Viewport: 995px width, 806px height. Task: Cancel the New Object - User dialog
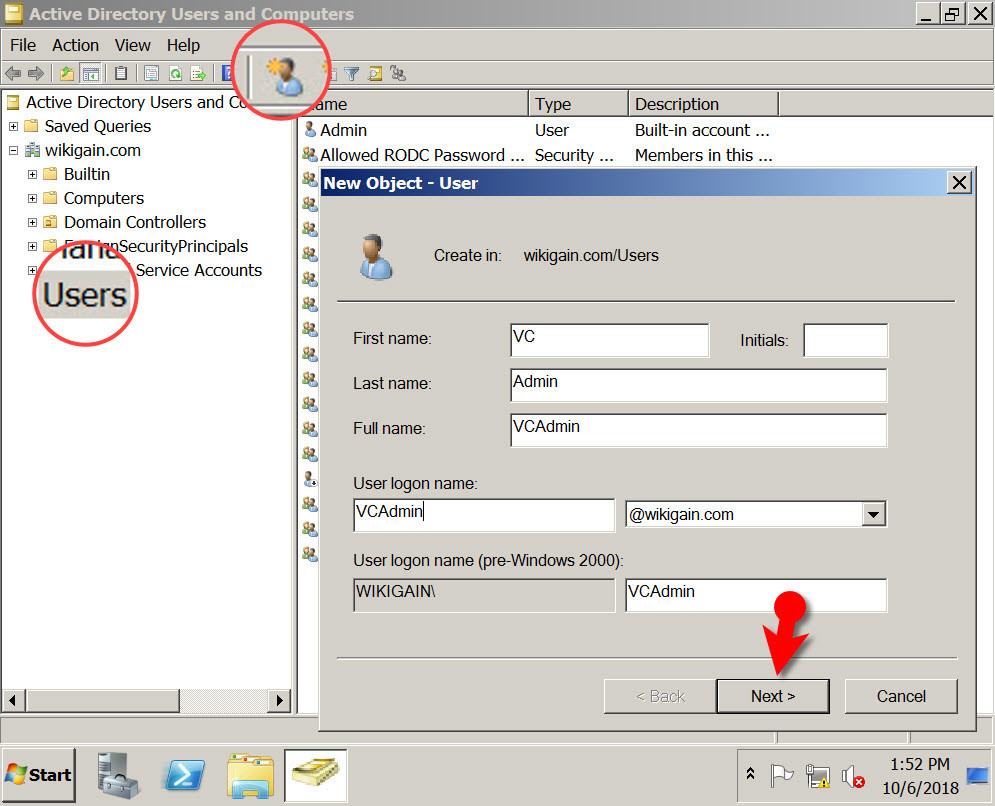click(x=901, y=696)
